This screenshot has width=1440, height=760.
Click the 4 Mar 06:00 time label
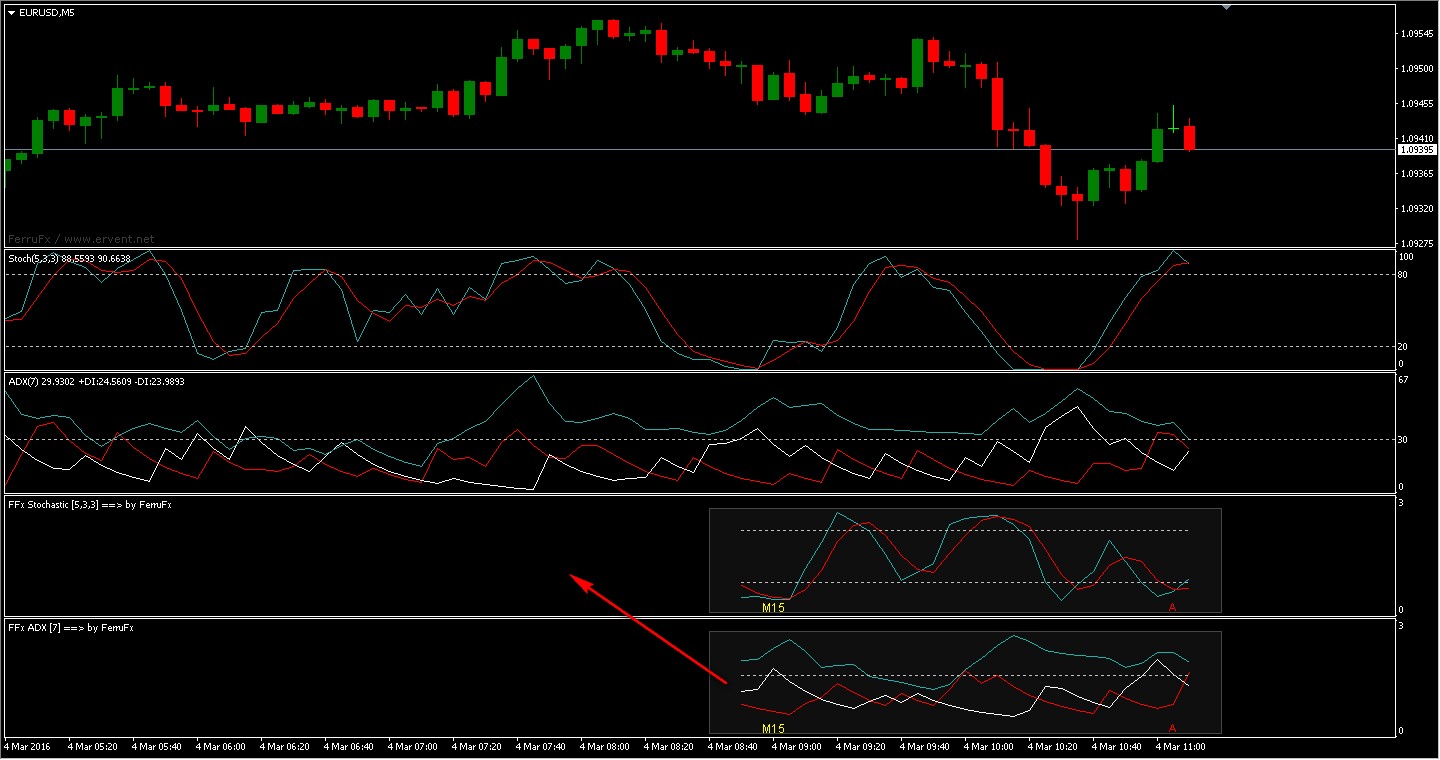pos(220,746)
